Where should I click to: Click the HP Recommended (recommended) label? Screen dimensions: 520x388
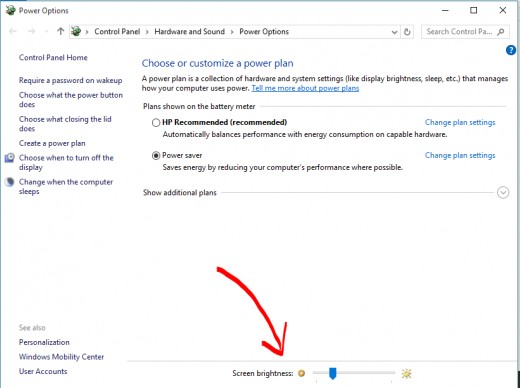pos(224,122)
